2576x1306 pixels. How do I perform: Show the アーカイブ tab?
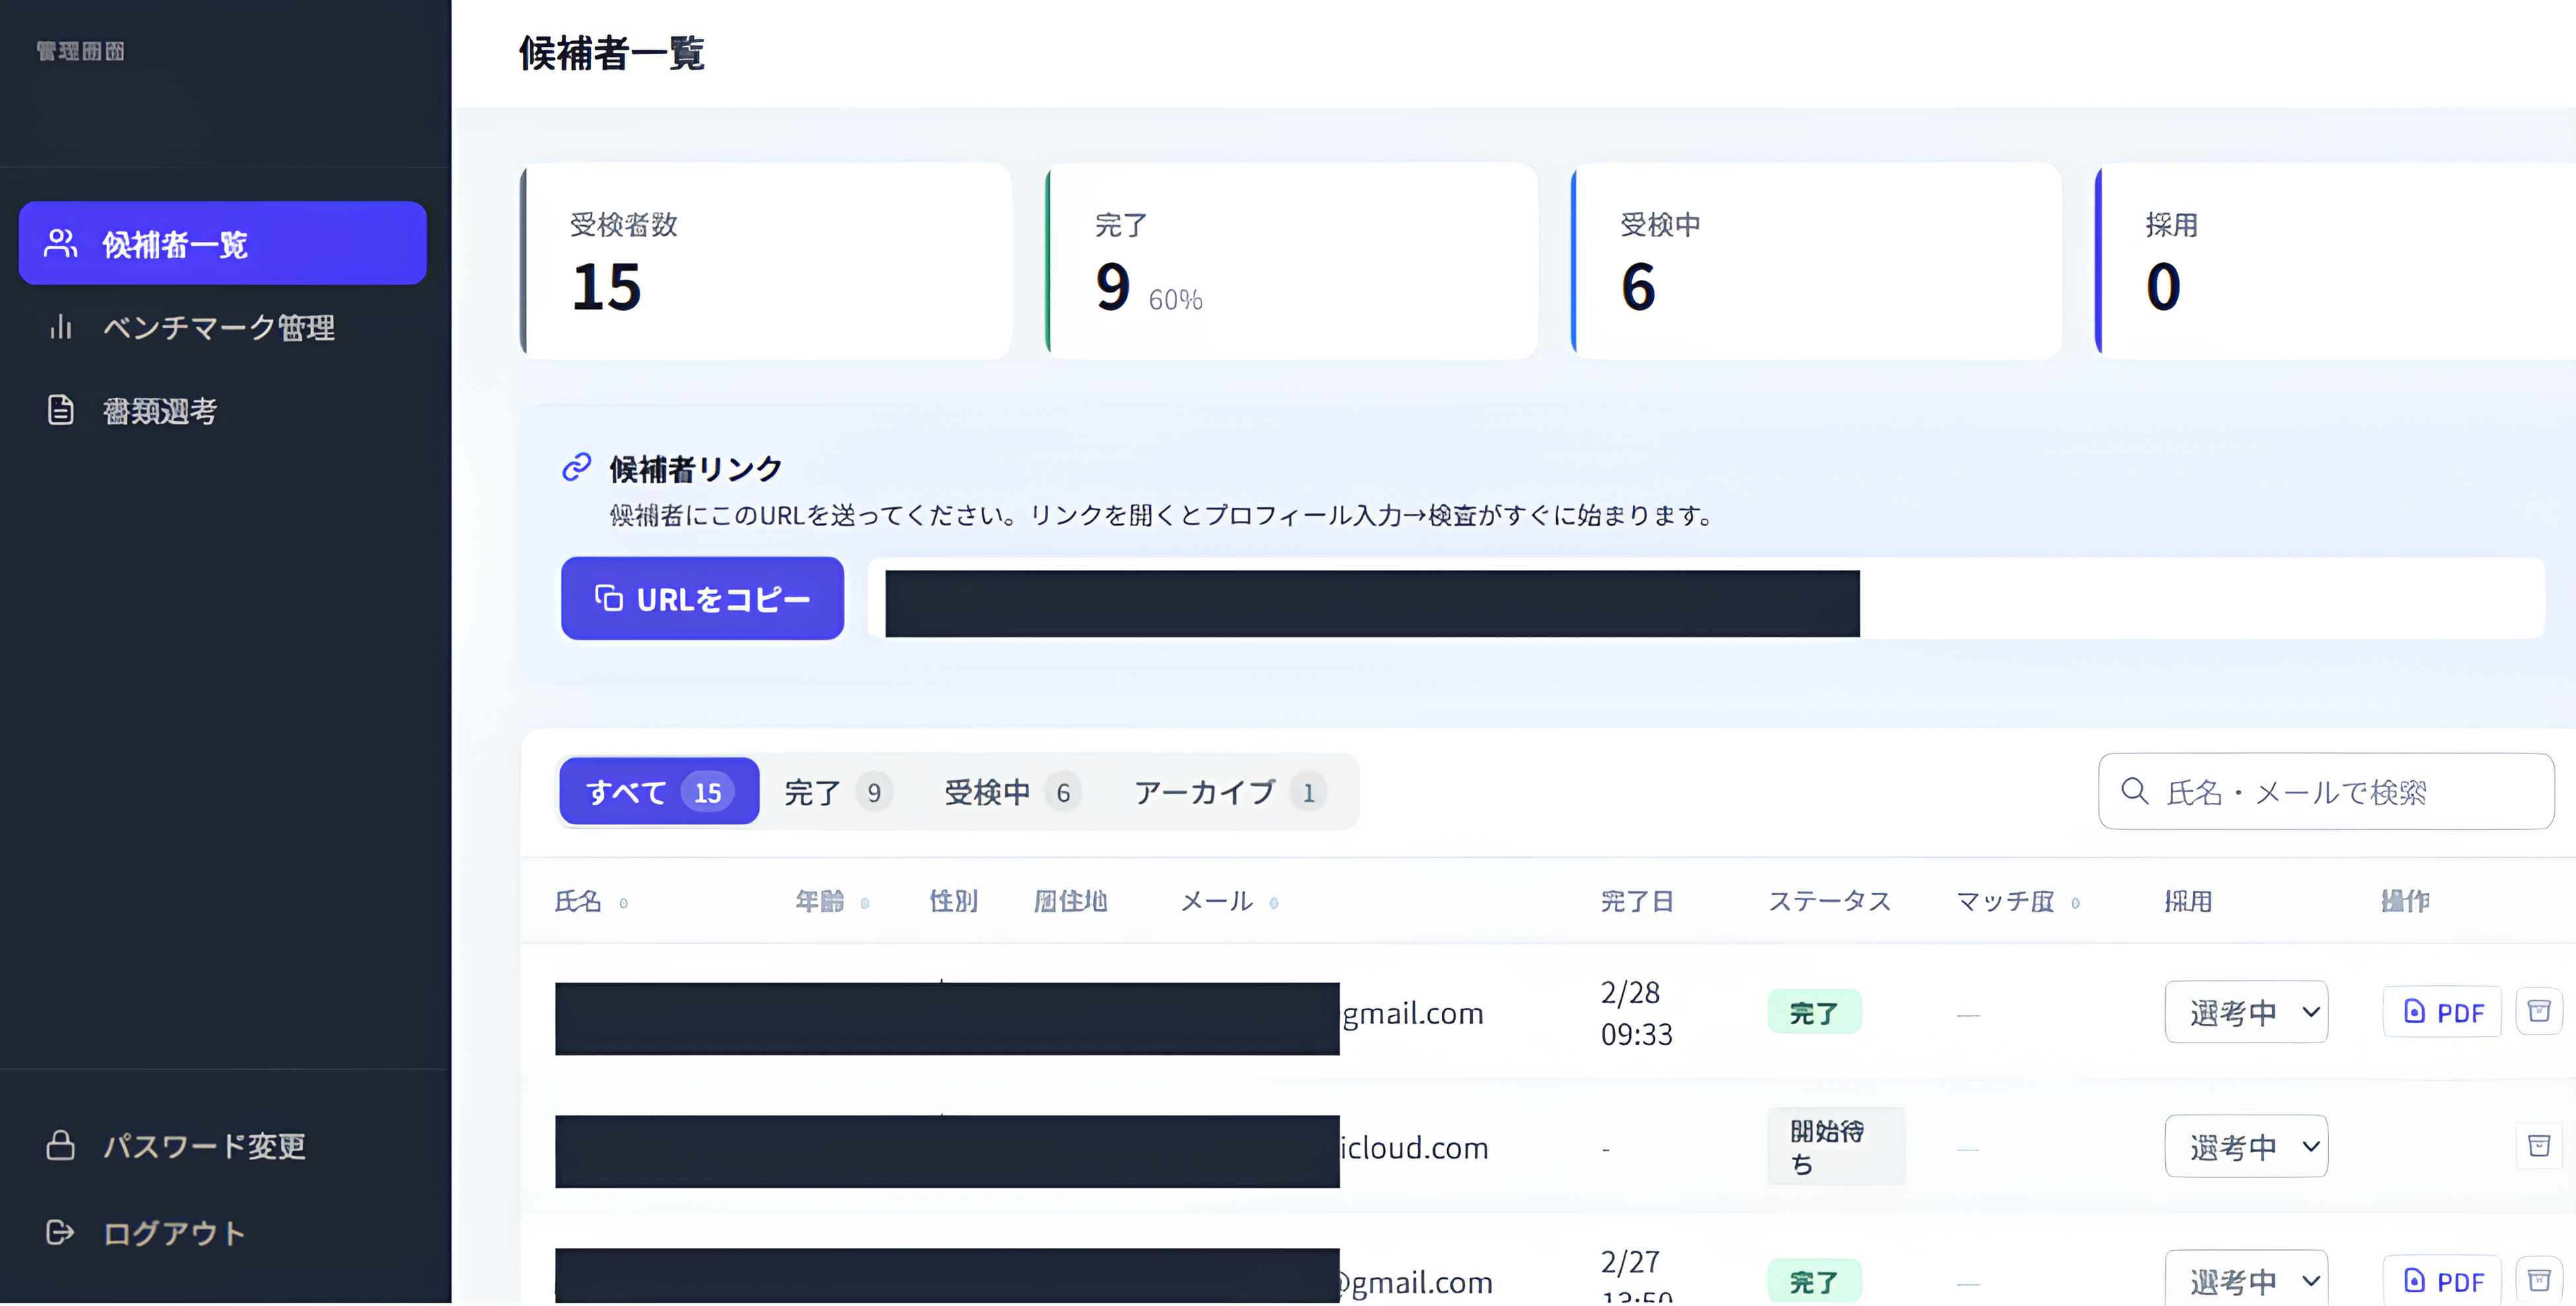point(1228,792)
